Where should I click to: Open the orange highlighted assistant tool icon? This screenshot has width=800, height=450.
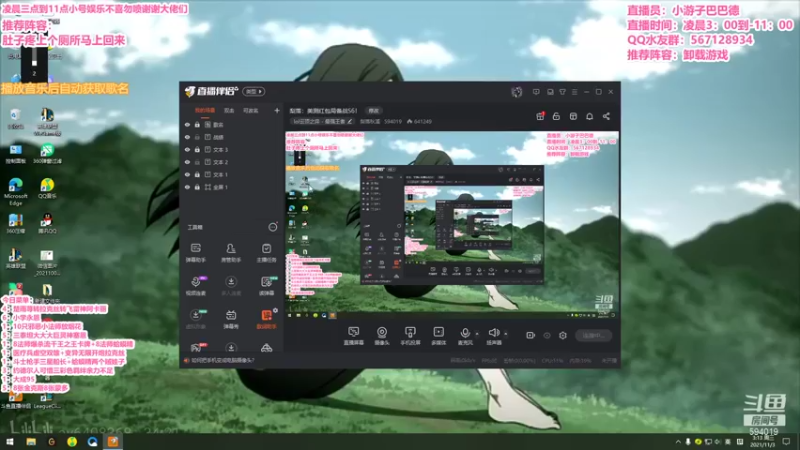(266, 319)
